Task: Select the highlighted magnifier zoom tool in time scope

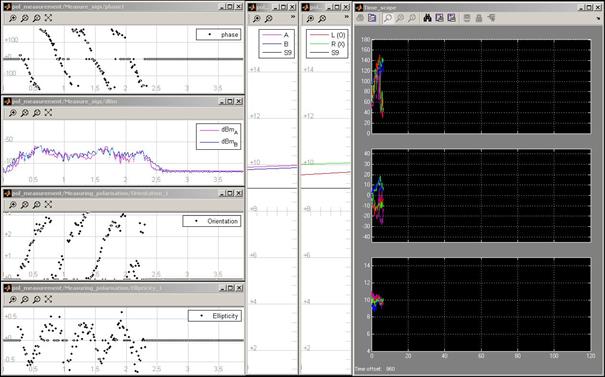Action: [388, 18]
